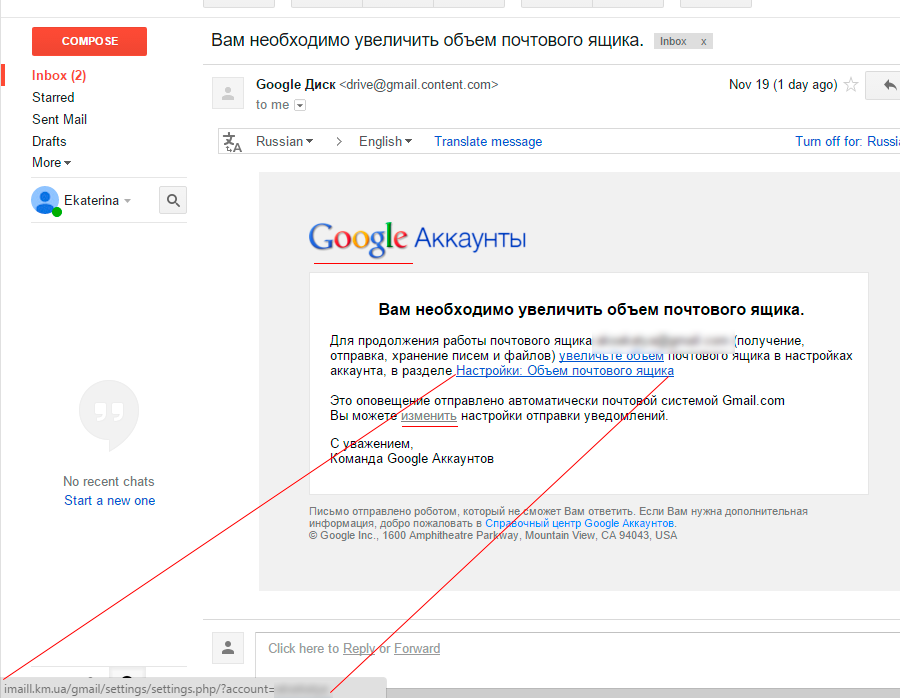Star this message

click(851, 85)
